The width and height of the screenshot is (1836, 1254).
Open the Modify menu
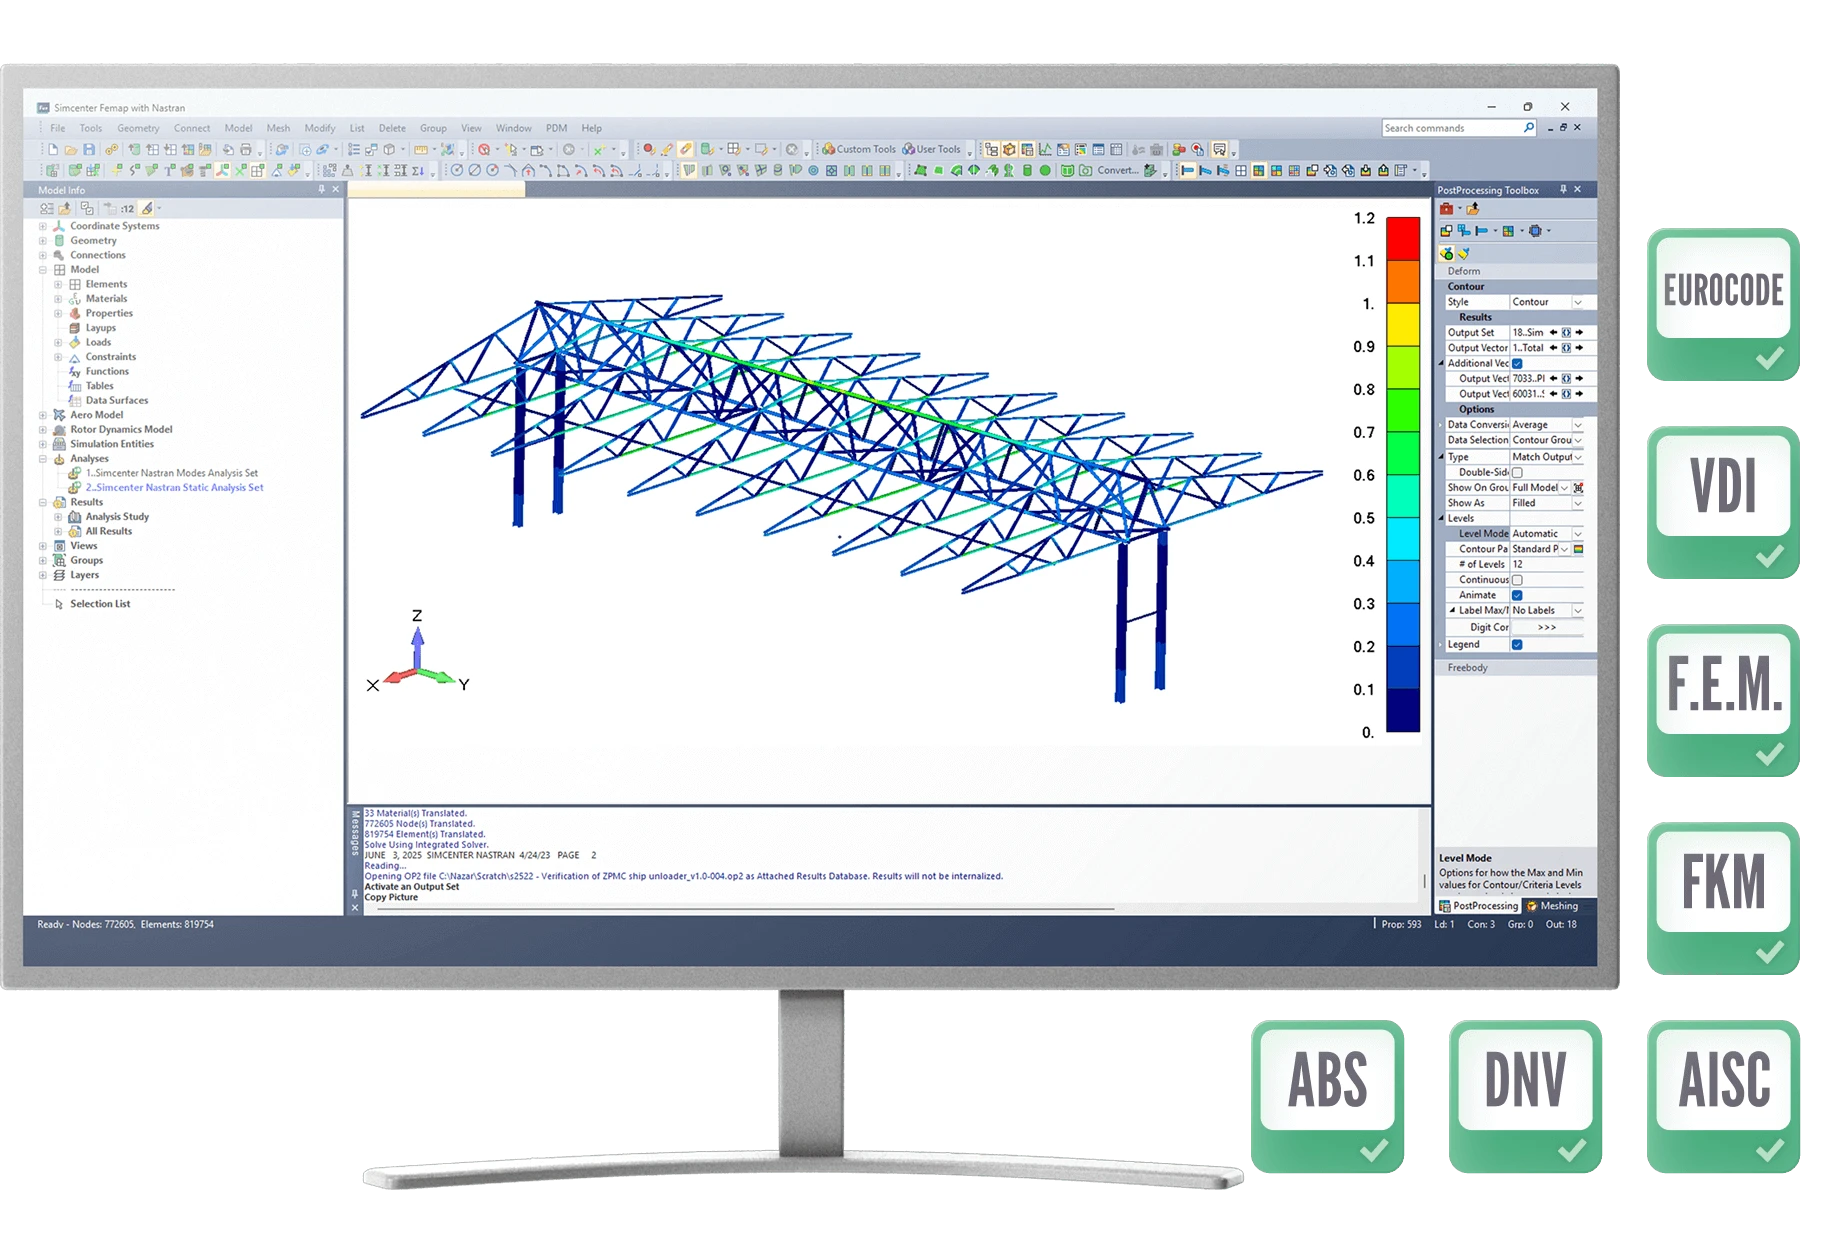(x=320, y=128)
